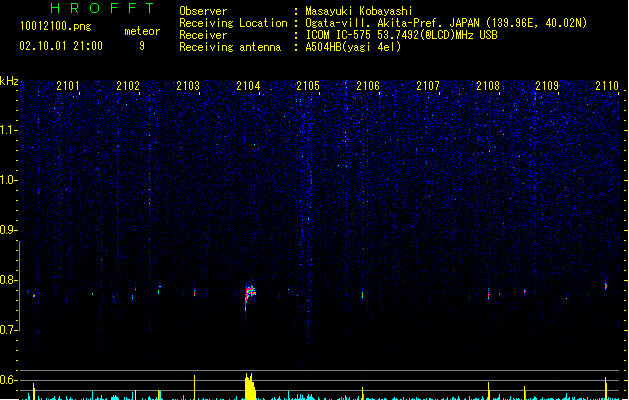Click the 2109 time marker
The width and height of the screenshot is (629, 400).
[547, 85]
